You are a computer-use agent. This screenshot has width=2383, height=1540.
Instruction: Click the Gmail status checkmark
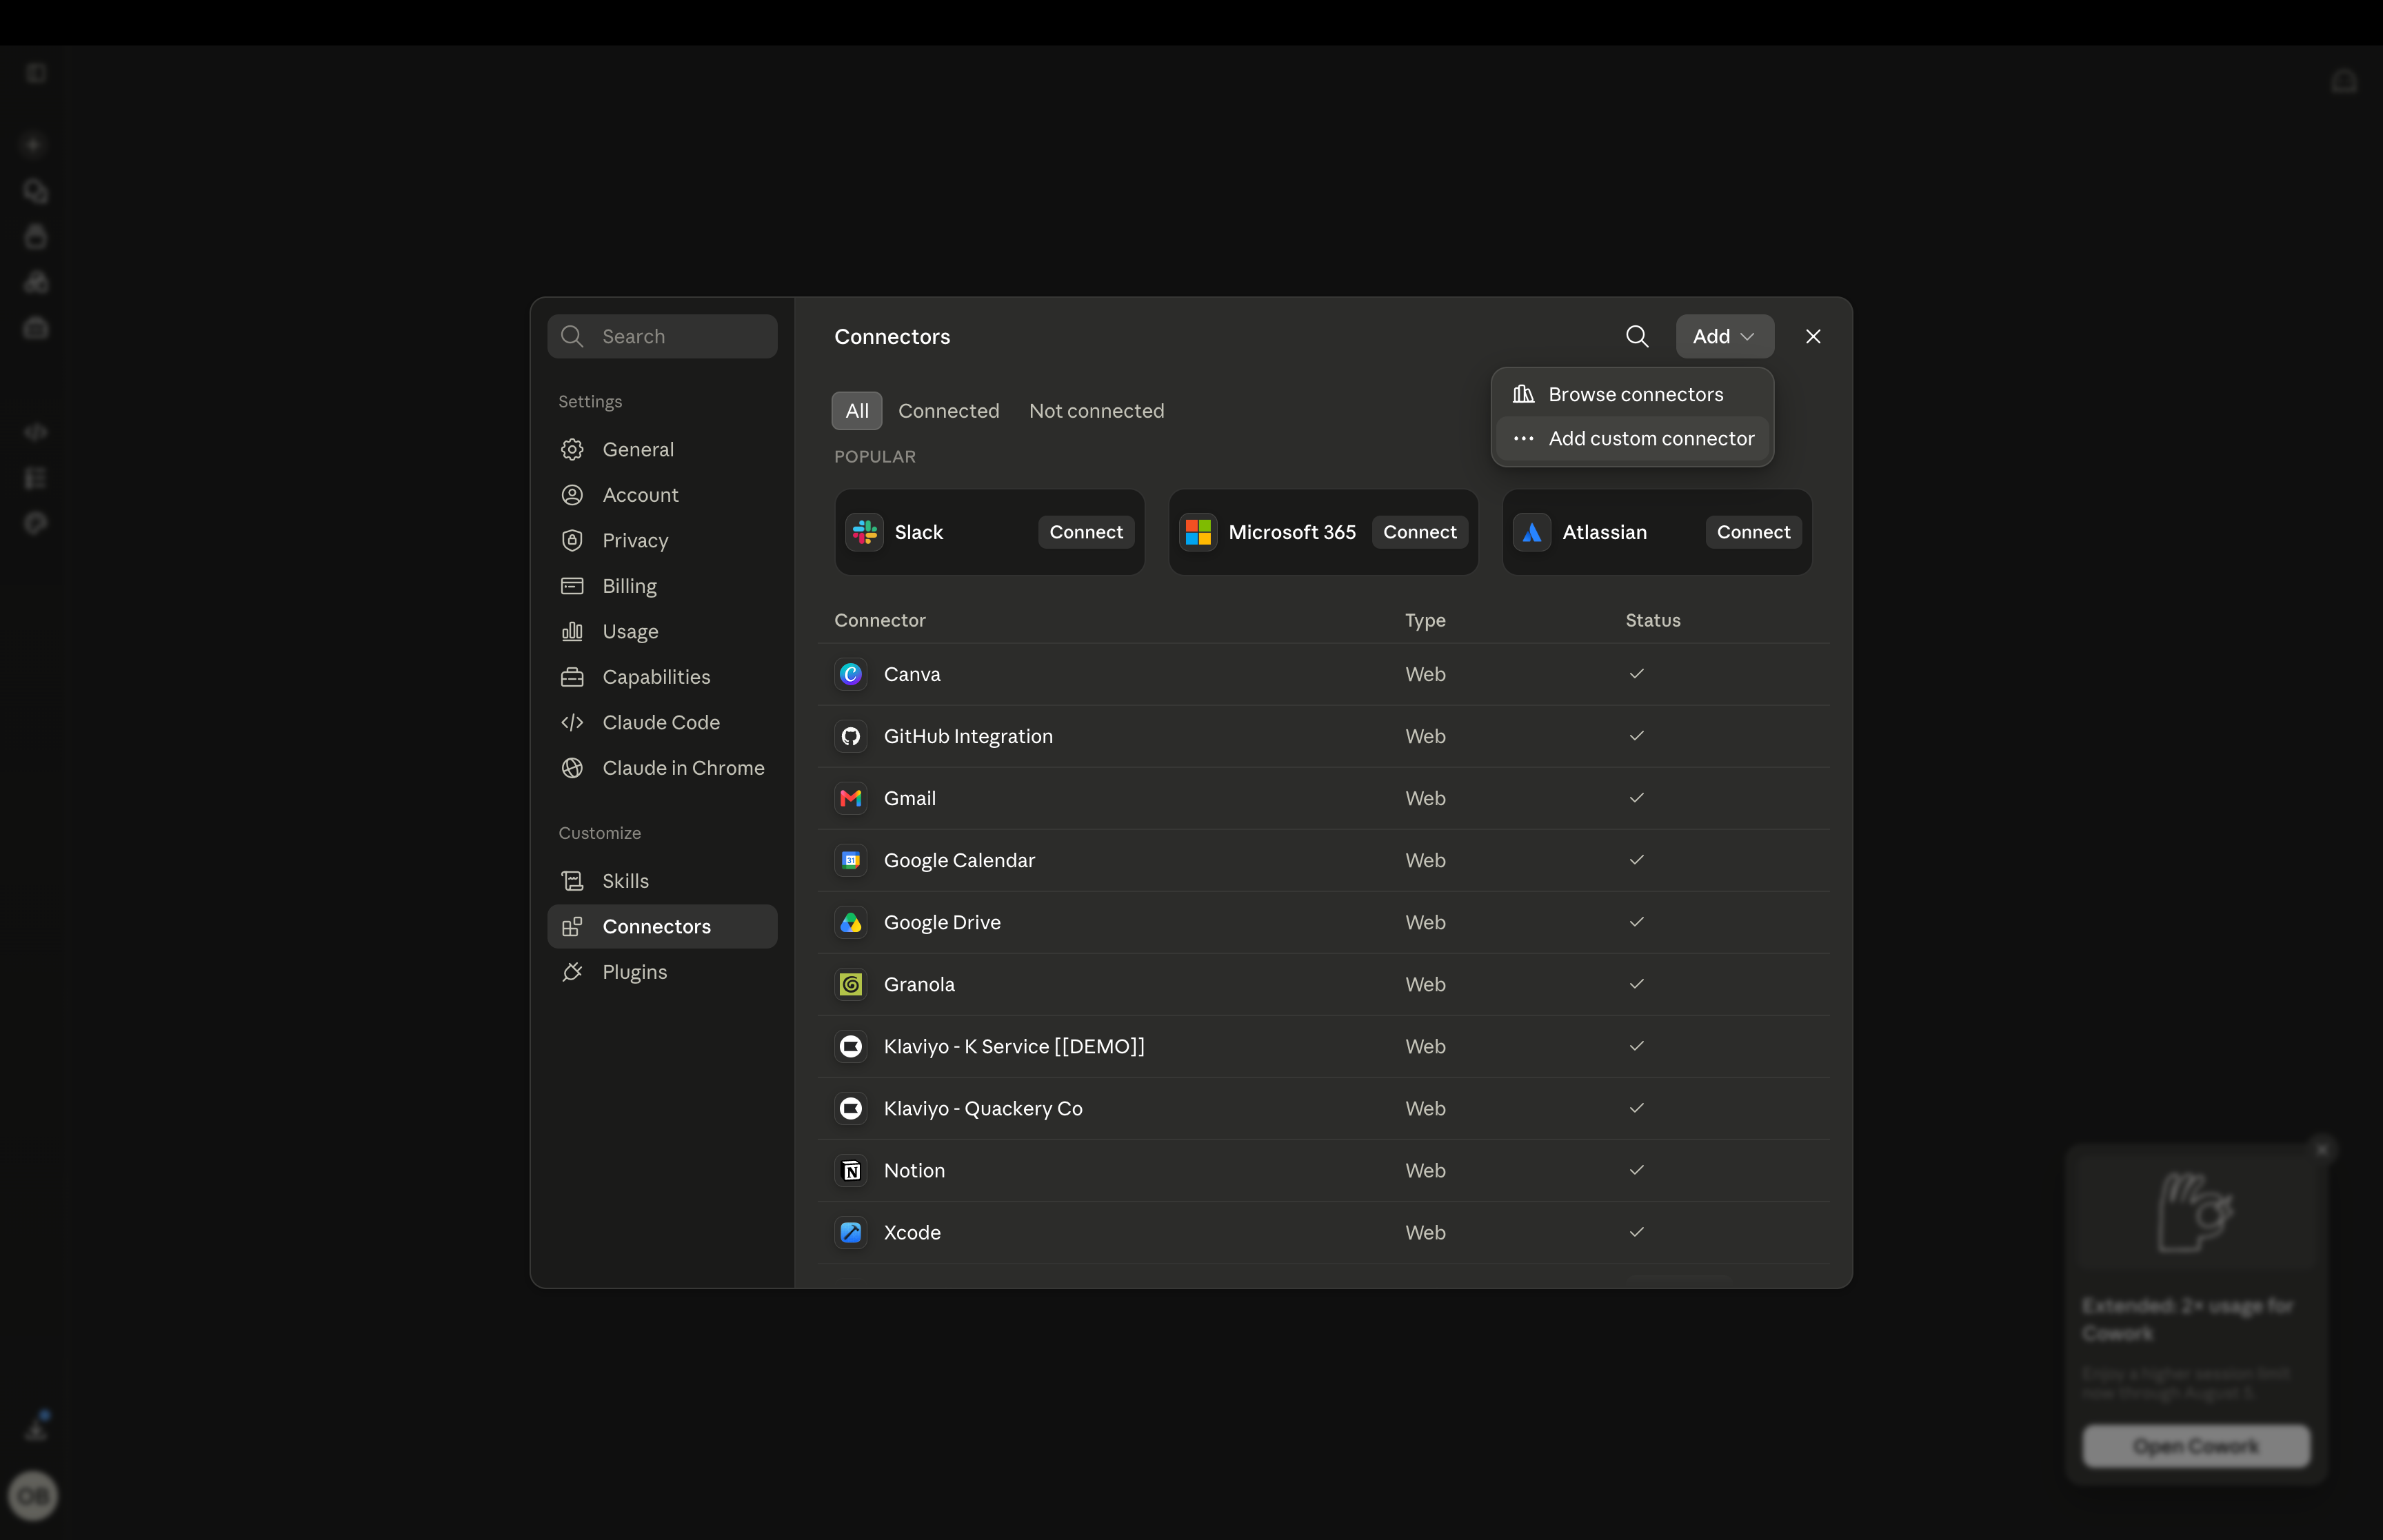pos(1636,798)
